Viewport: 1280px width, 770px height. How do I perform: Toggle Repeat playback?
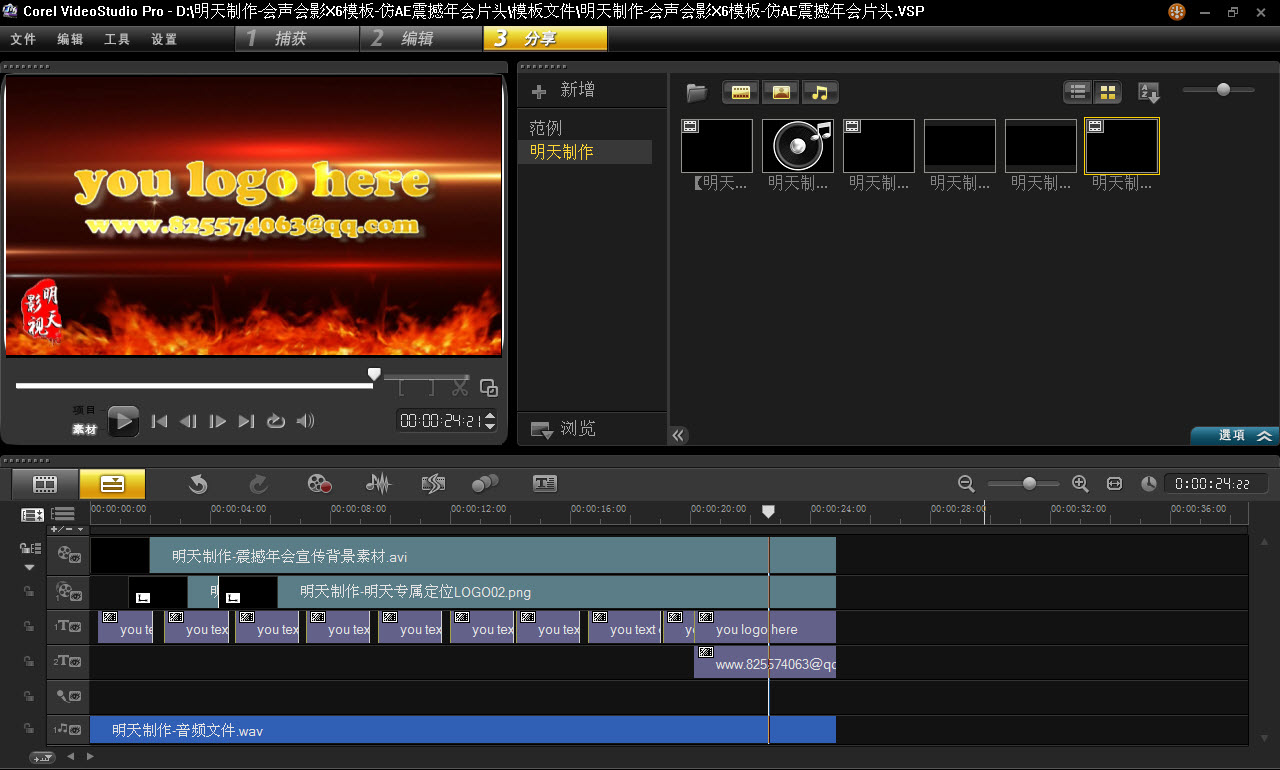click(x=276, y=421)
